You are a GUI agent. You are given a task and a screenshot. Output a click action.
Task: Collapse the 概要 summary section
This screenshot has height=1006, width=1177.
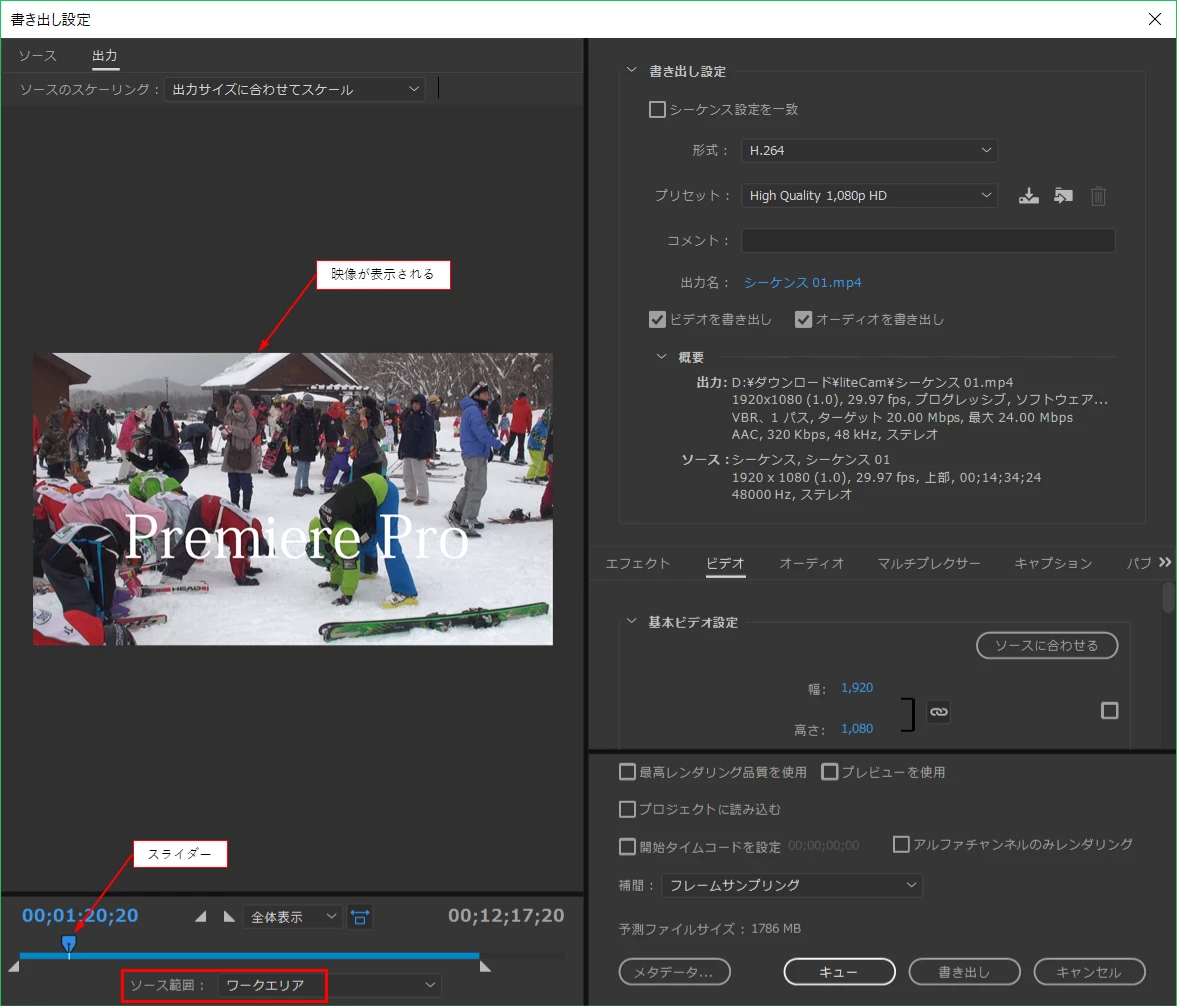coord(661,357)
